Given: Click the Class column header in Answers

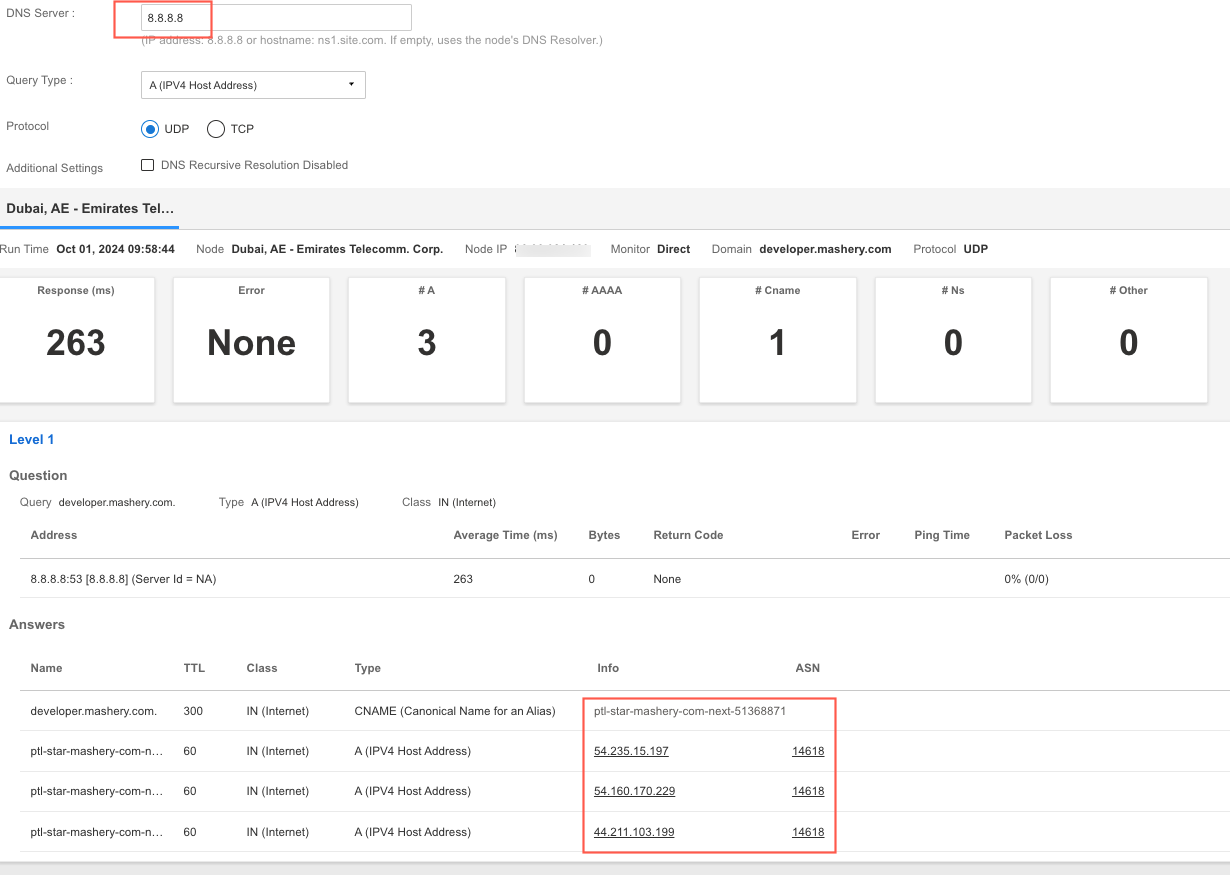Looking at the screenshot, I should point(262,668).
